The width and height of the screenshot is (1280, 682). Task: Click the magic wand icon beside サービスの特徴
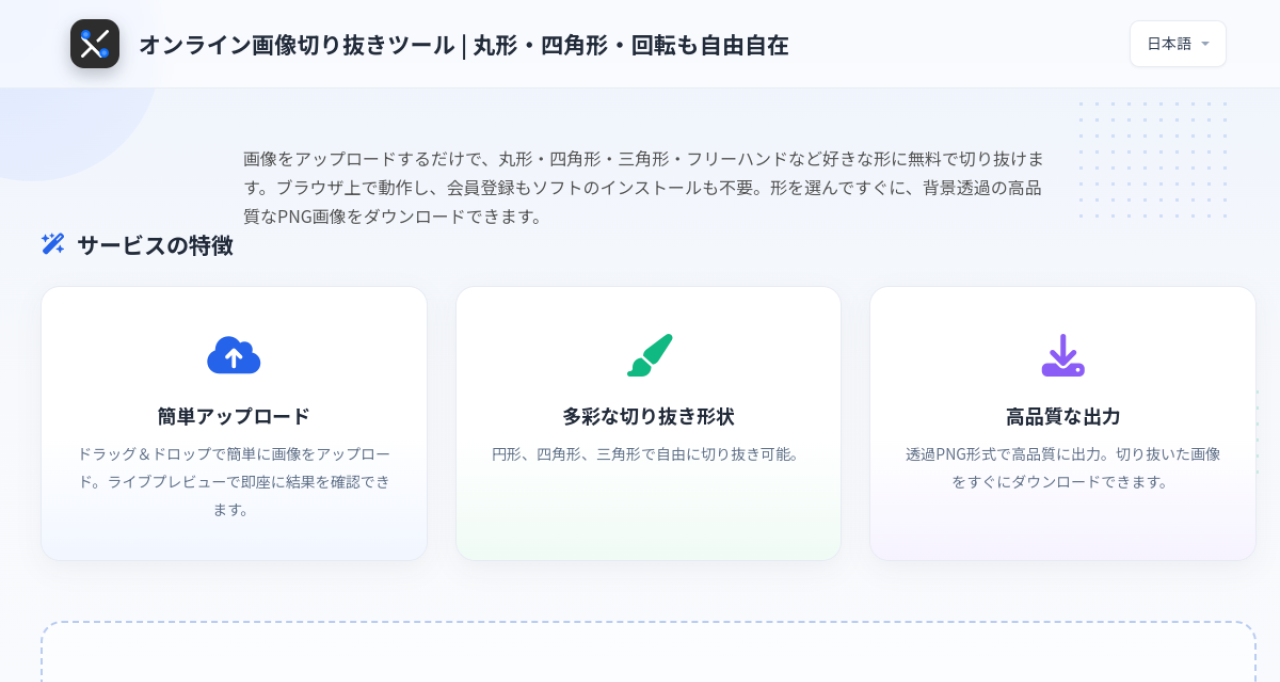pyautogui.click(x=53, y=243)
